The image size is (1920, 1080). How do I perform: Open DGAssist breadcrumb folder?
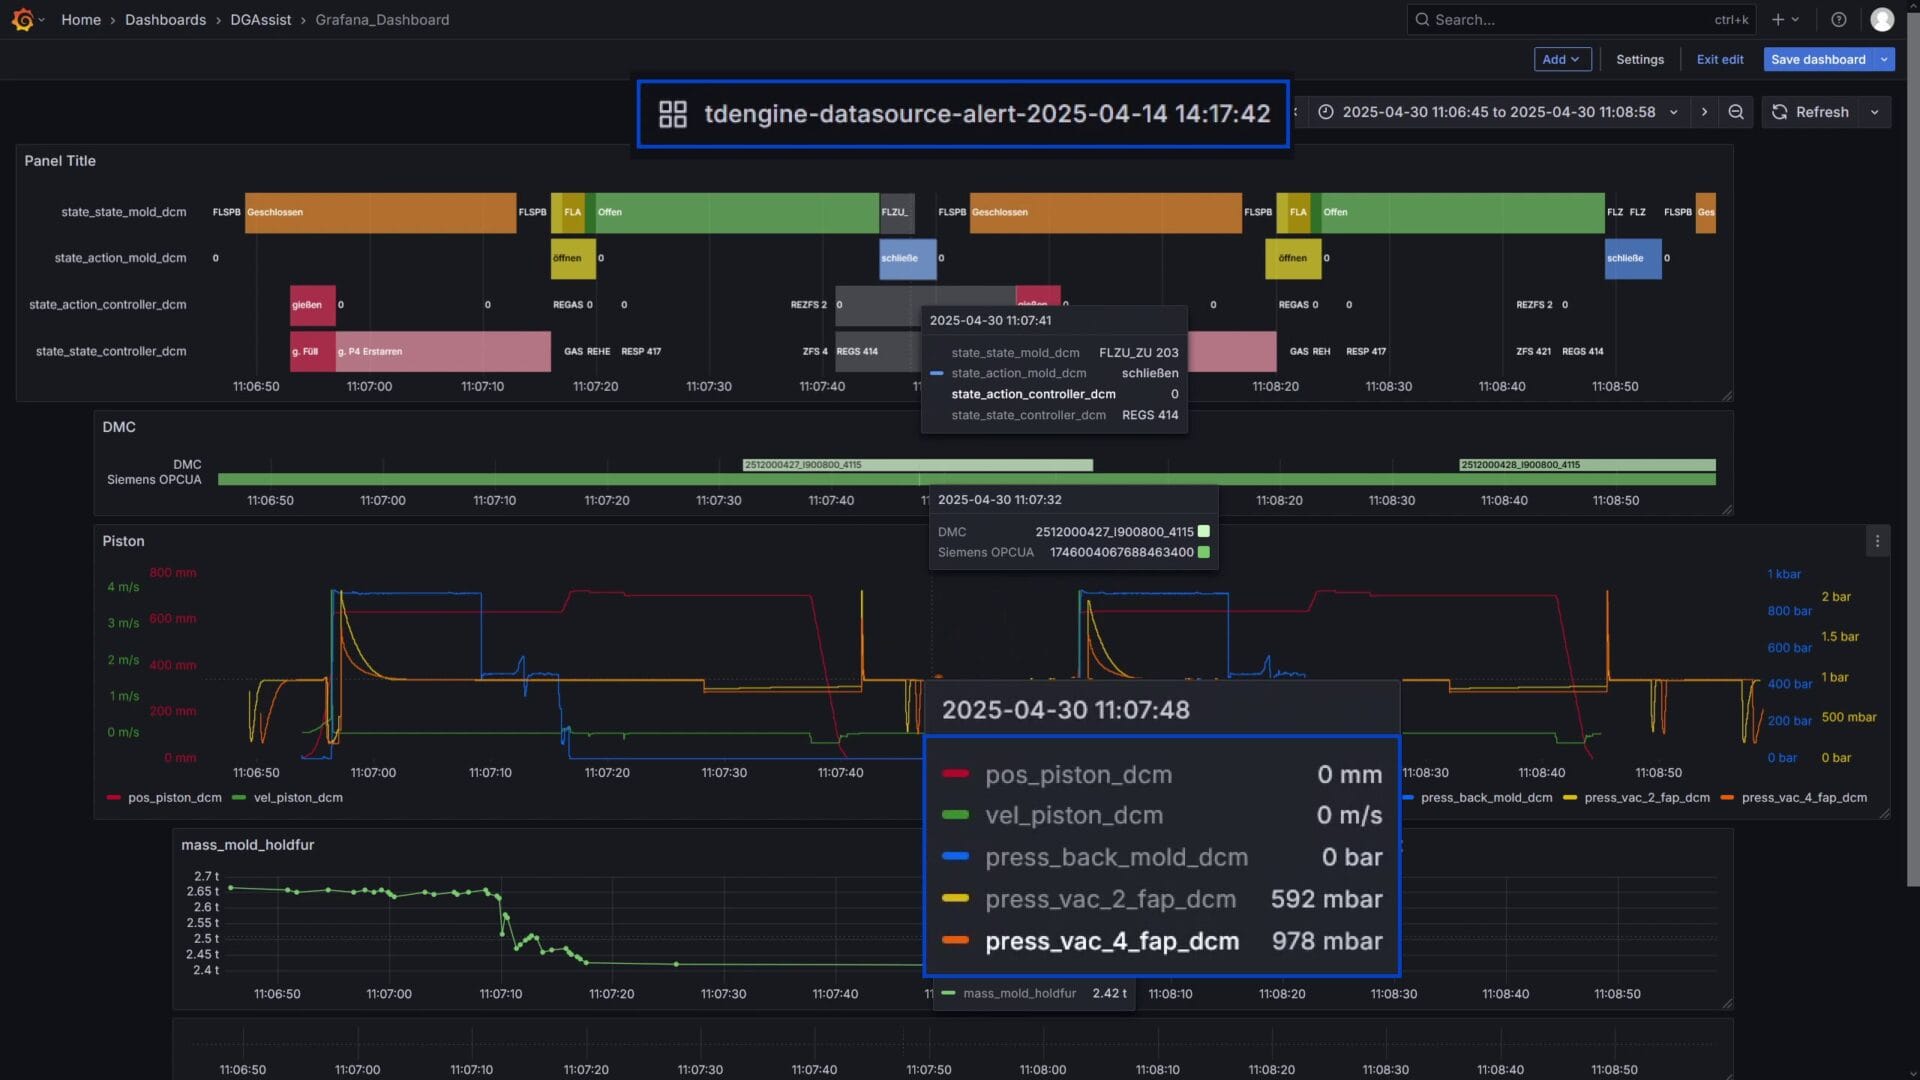coord(260,19)
